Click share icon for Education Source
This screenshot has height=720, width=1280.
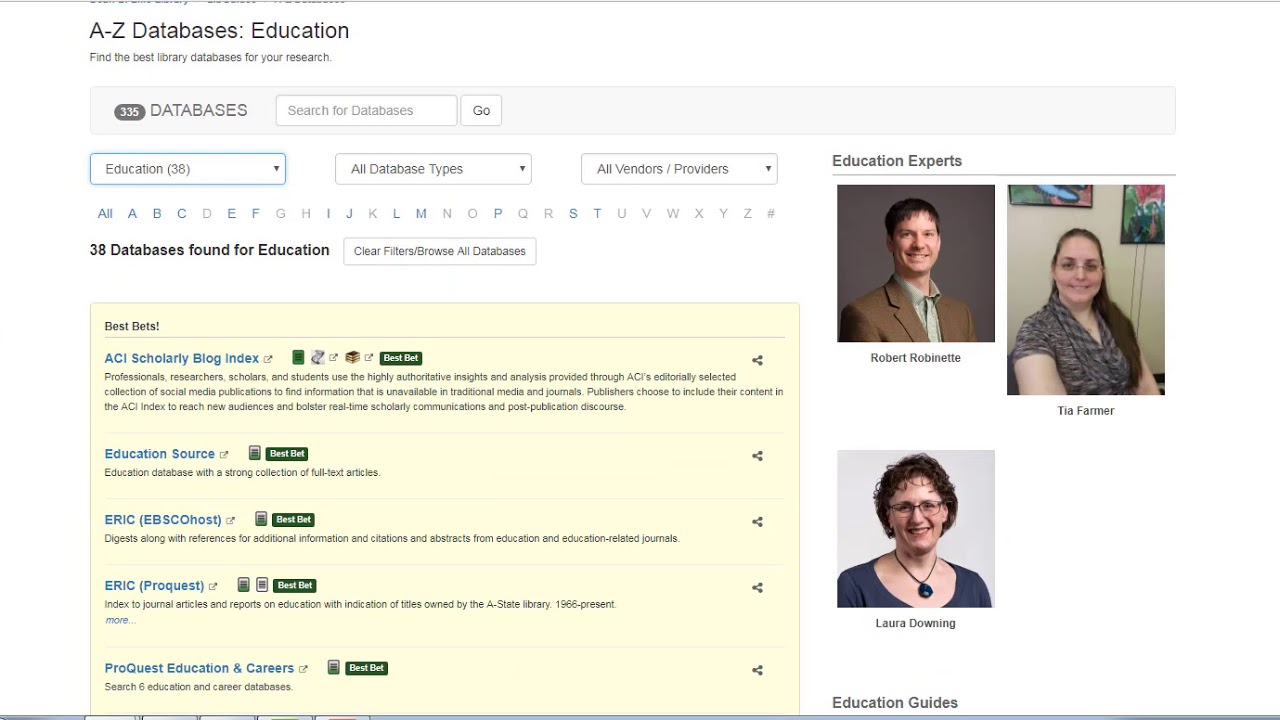pyautogui.click(x=757, y=456)
